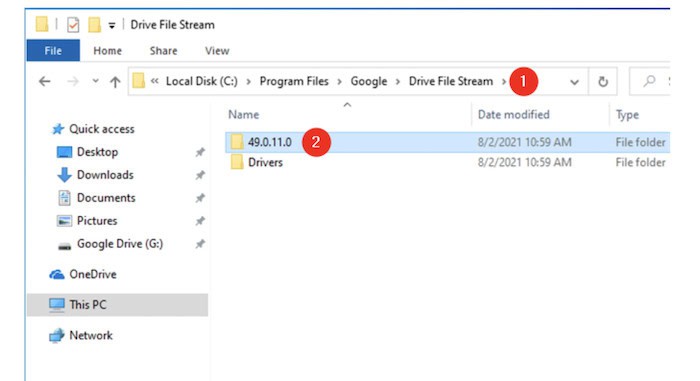Click the address bar folder icon
Viewport: 700px width, 381px height.
pyautogui.click(x=139, y=81)
